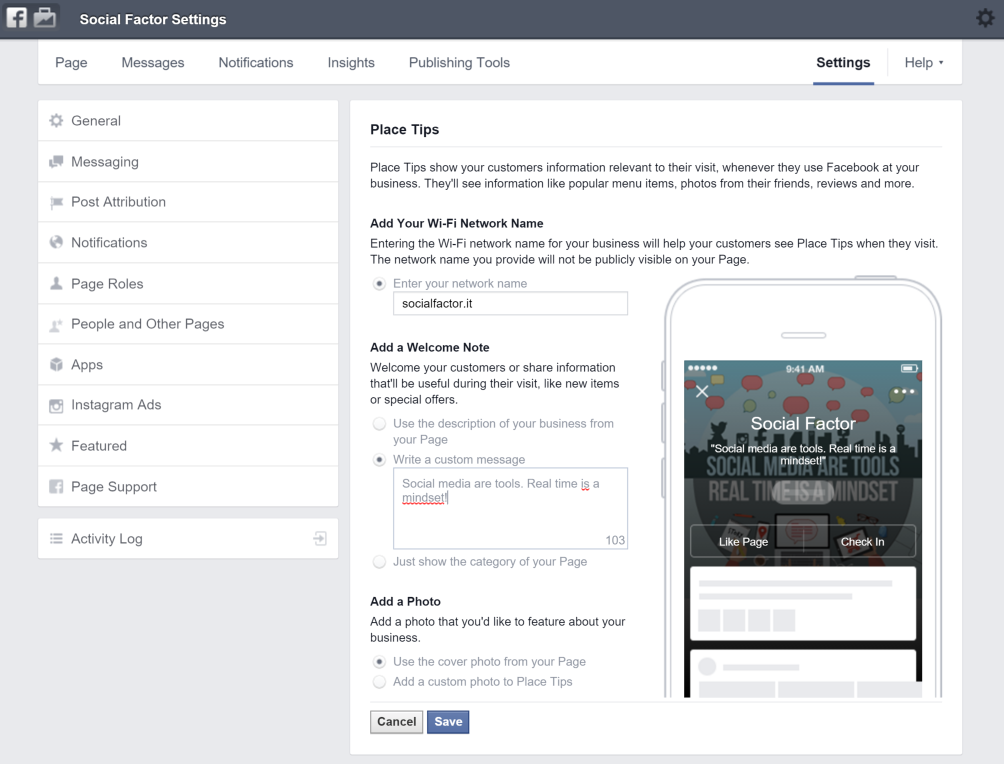Go to the Insights tab
Image resolution: width=1004 pixels, height=764 pixels.
(351, 63)
